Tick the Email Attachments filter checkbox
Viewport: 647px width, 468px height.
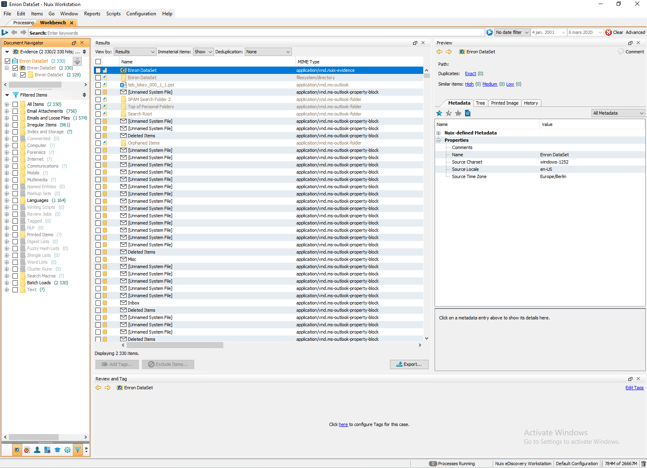click(15, 111)
